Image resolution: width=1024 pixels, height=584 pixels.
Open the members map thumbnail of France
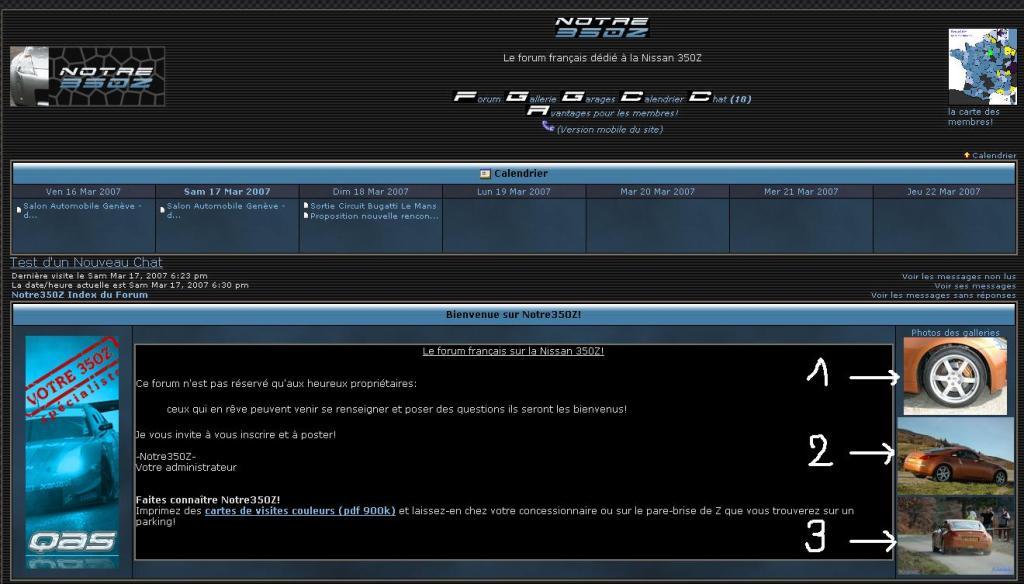pyautogui.click(x=981, y=66)
